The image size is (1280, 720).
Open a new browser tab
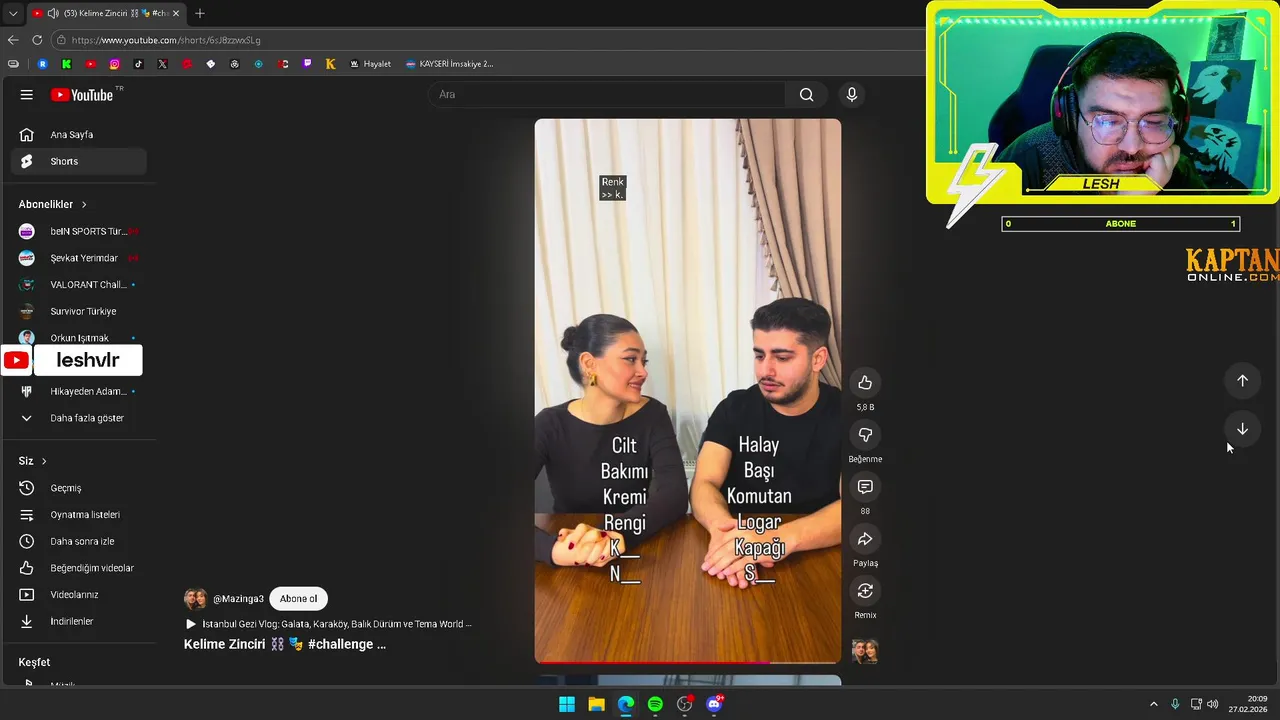coord(200,13)
